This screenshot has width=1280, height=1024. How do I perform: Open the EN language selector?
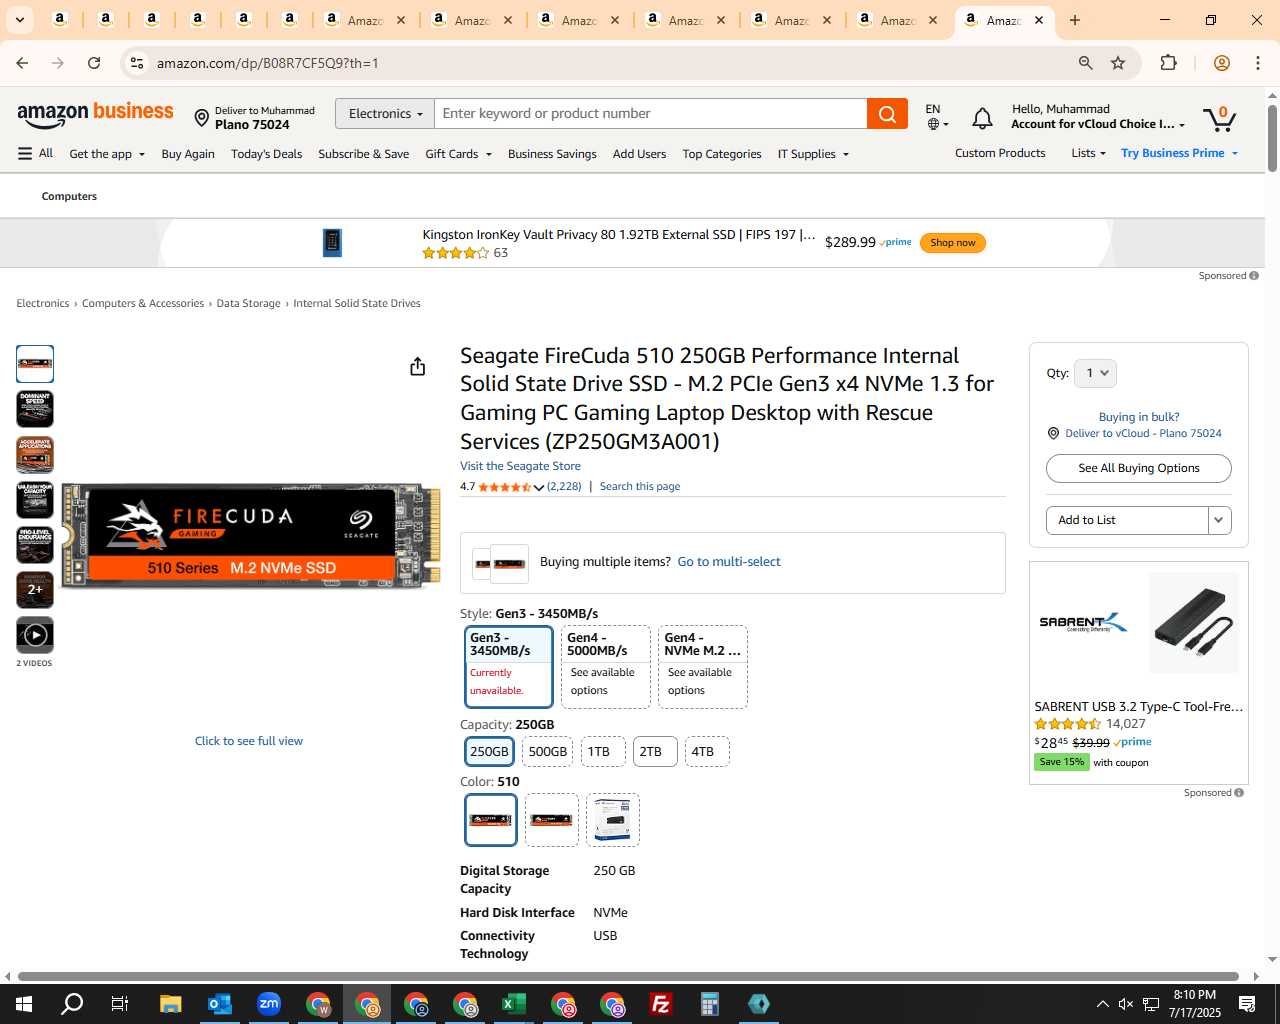tap(936, 116)
